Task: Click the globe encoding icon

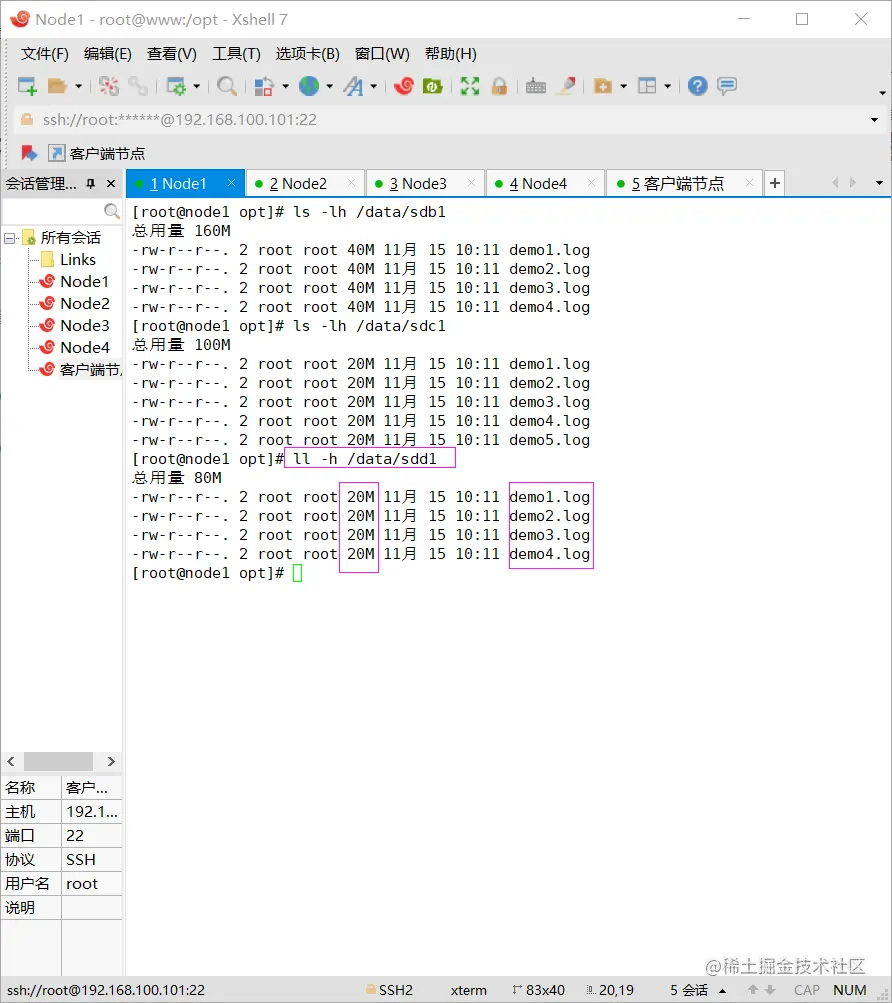Action: [x=309, y=86]
